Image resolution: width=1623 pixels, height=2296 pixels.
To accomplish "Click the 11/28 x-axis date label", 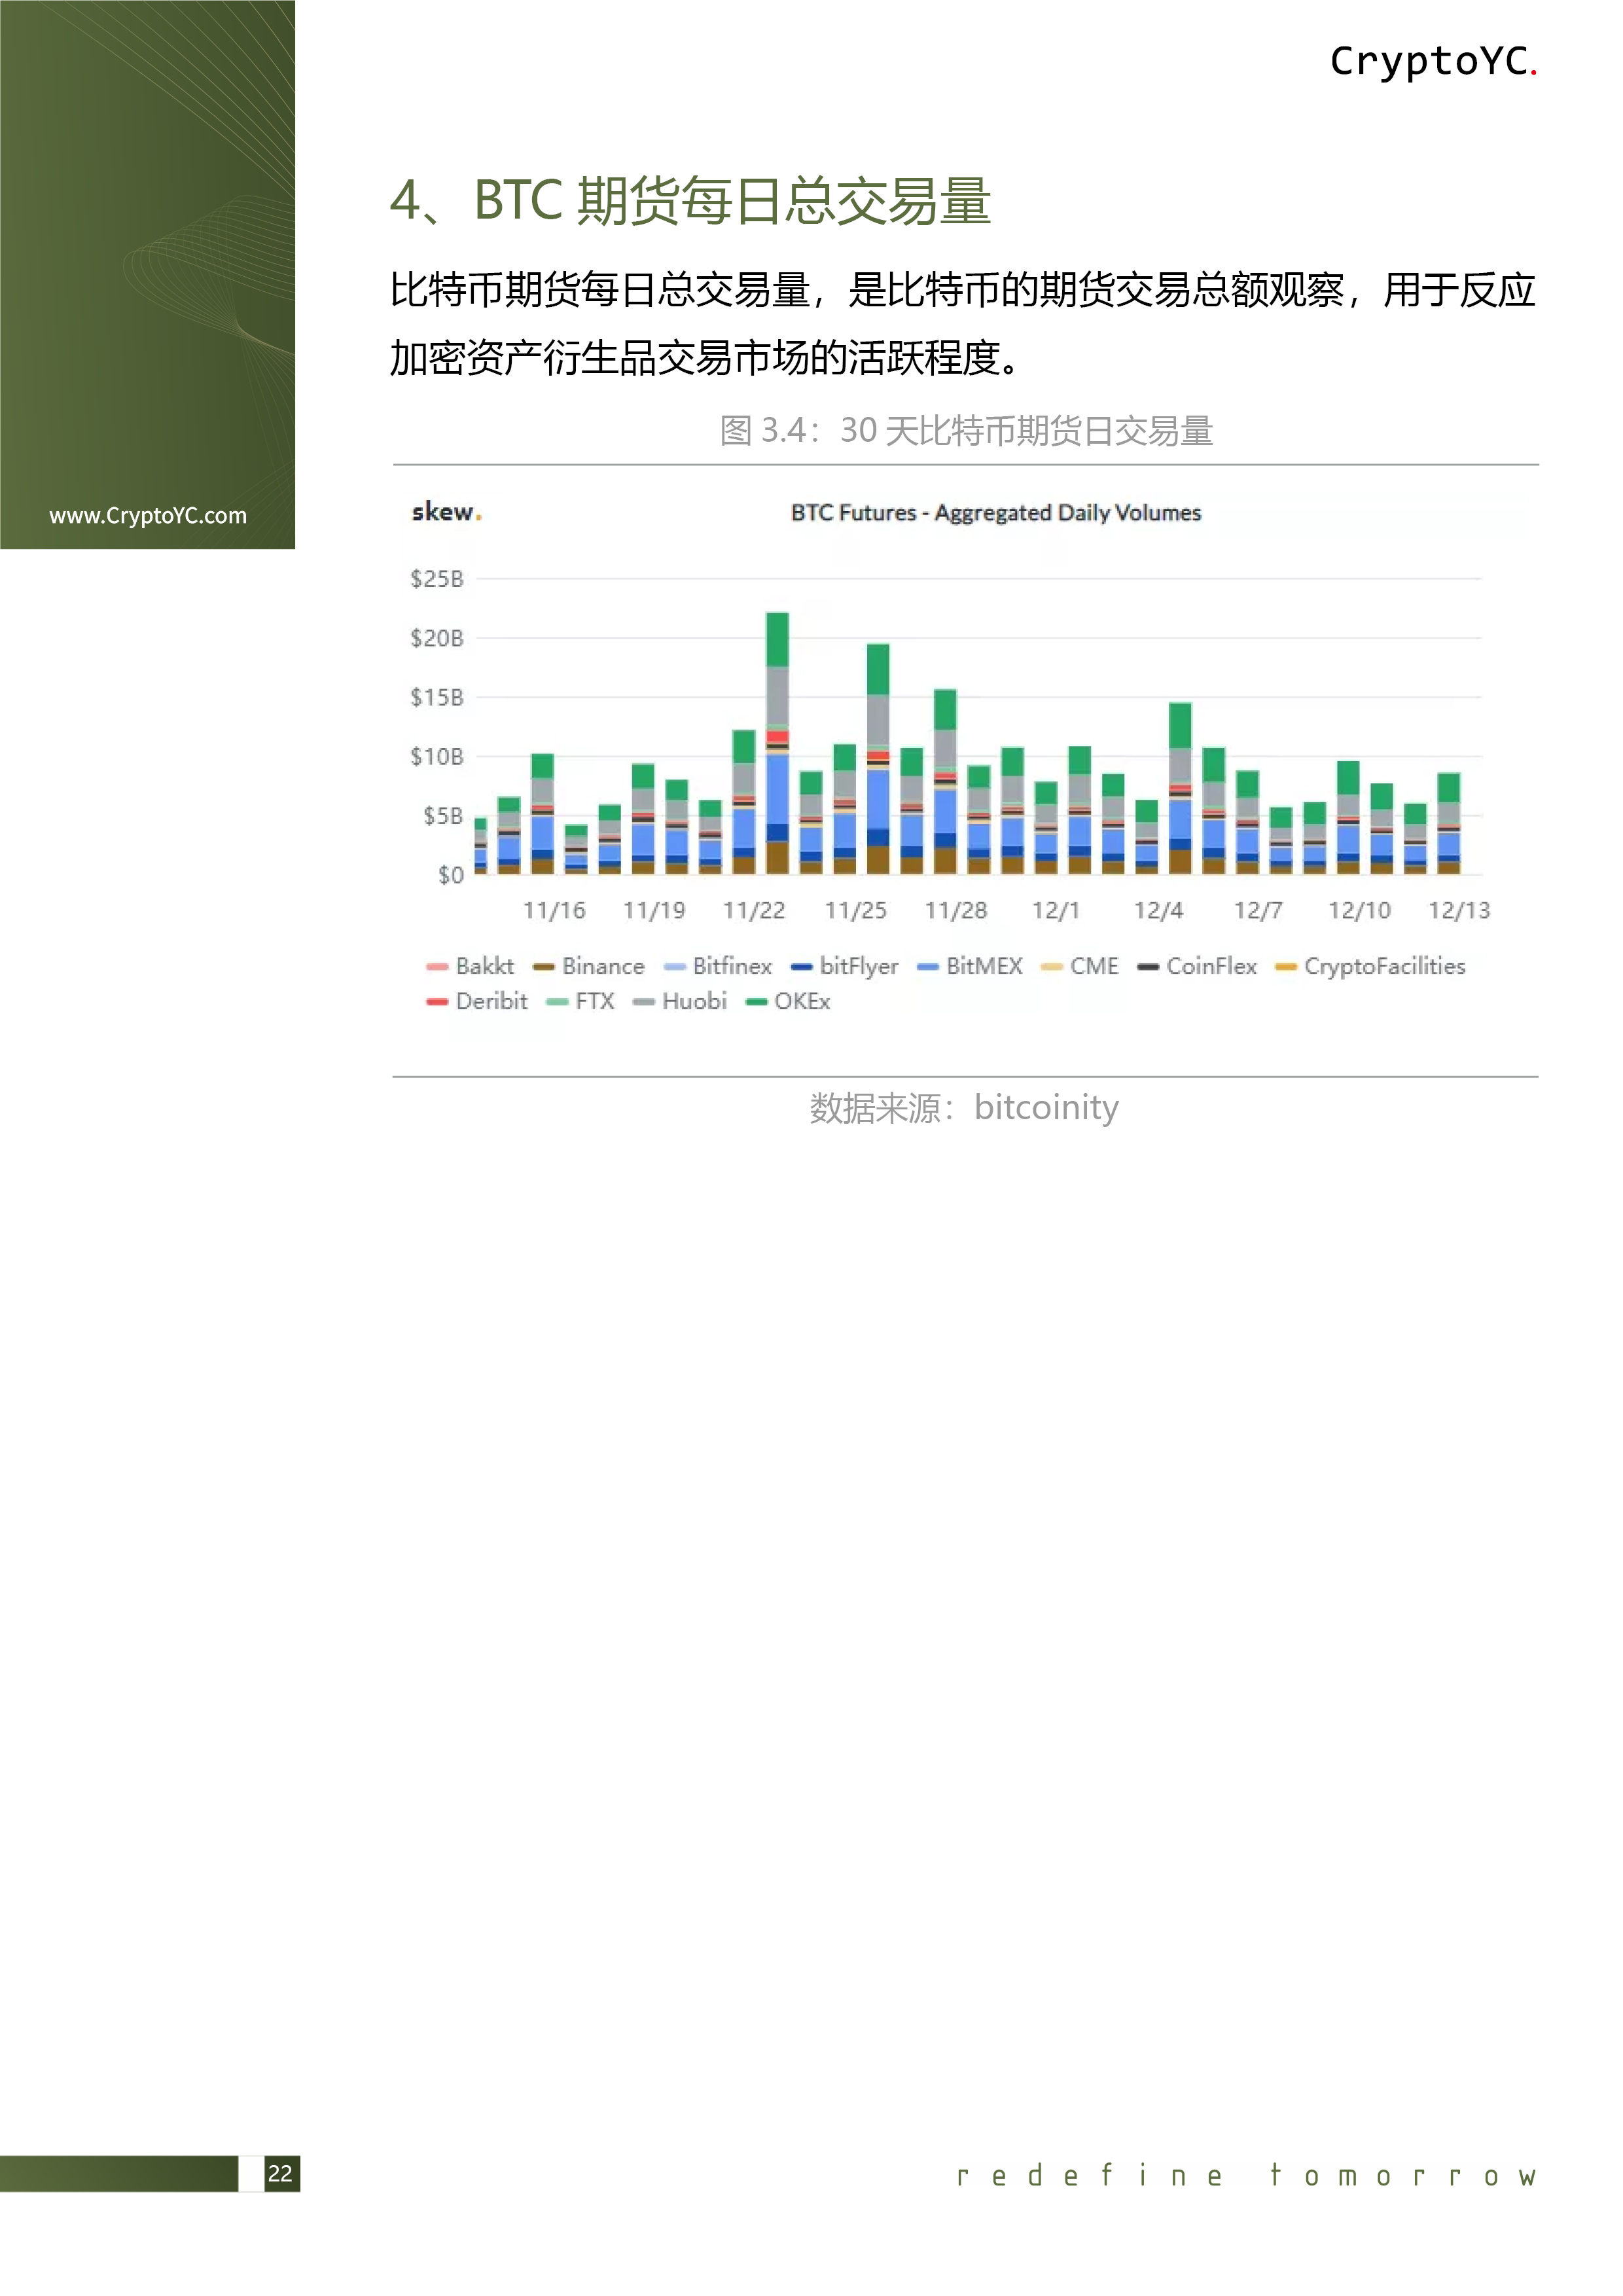I will click(x=955, y=911).
